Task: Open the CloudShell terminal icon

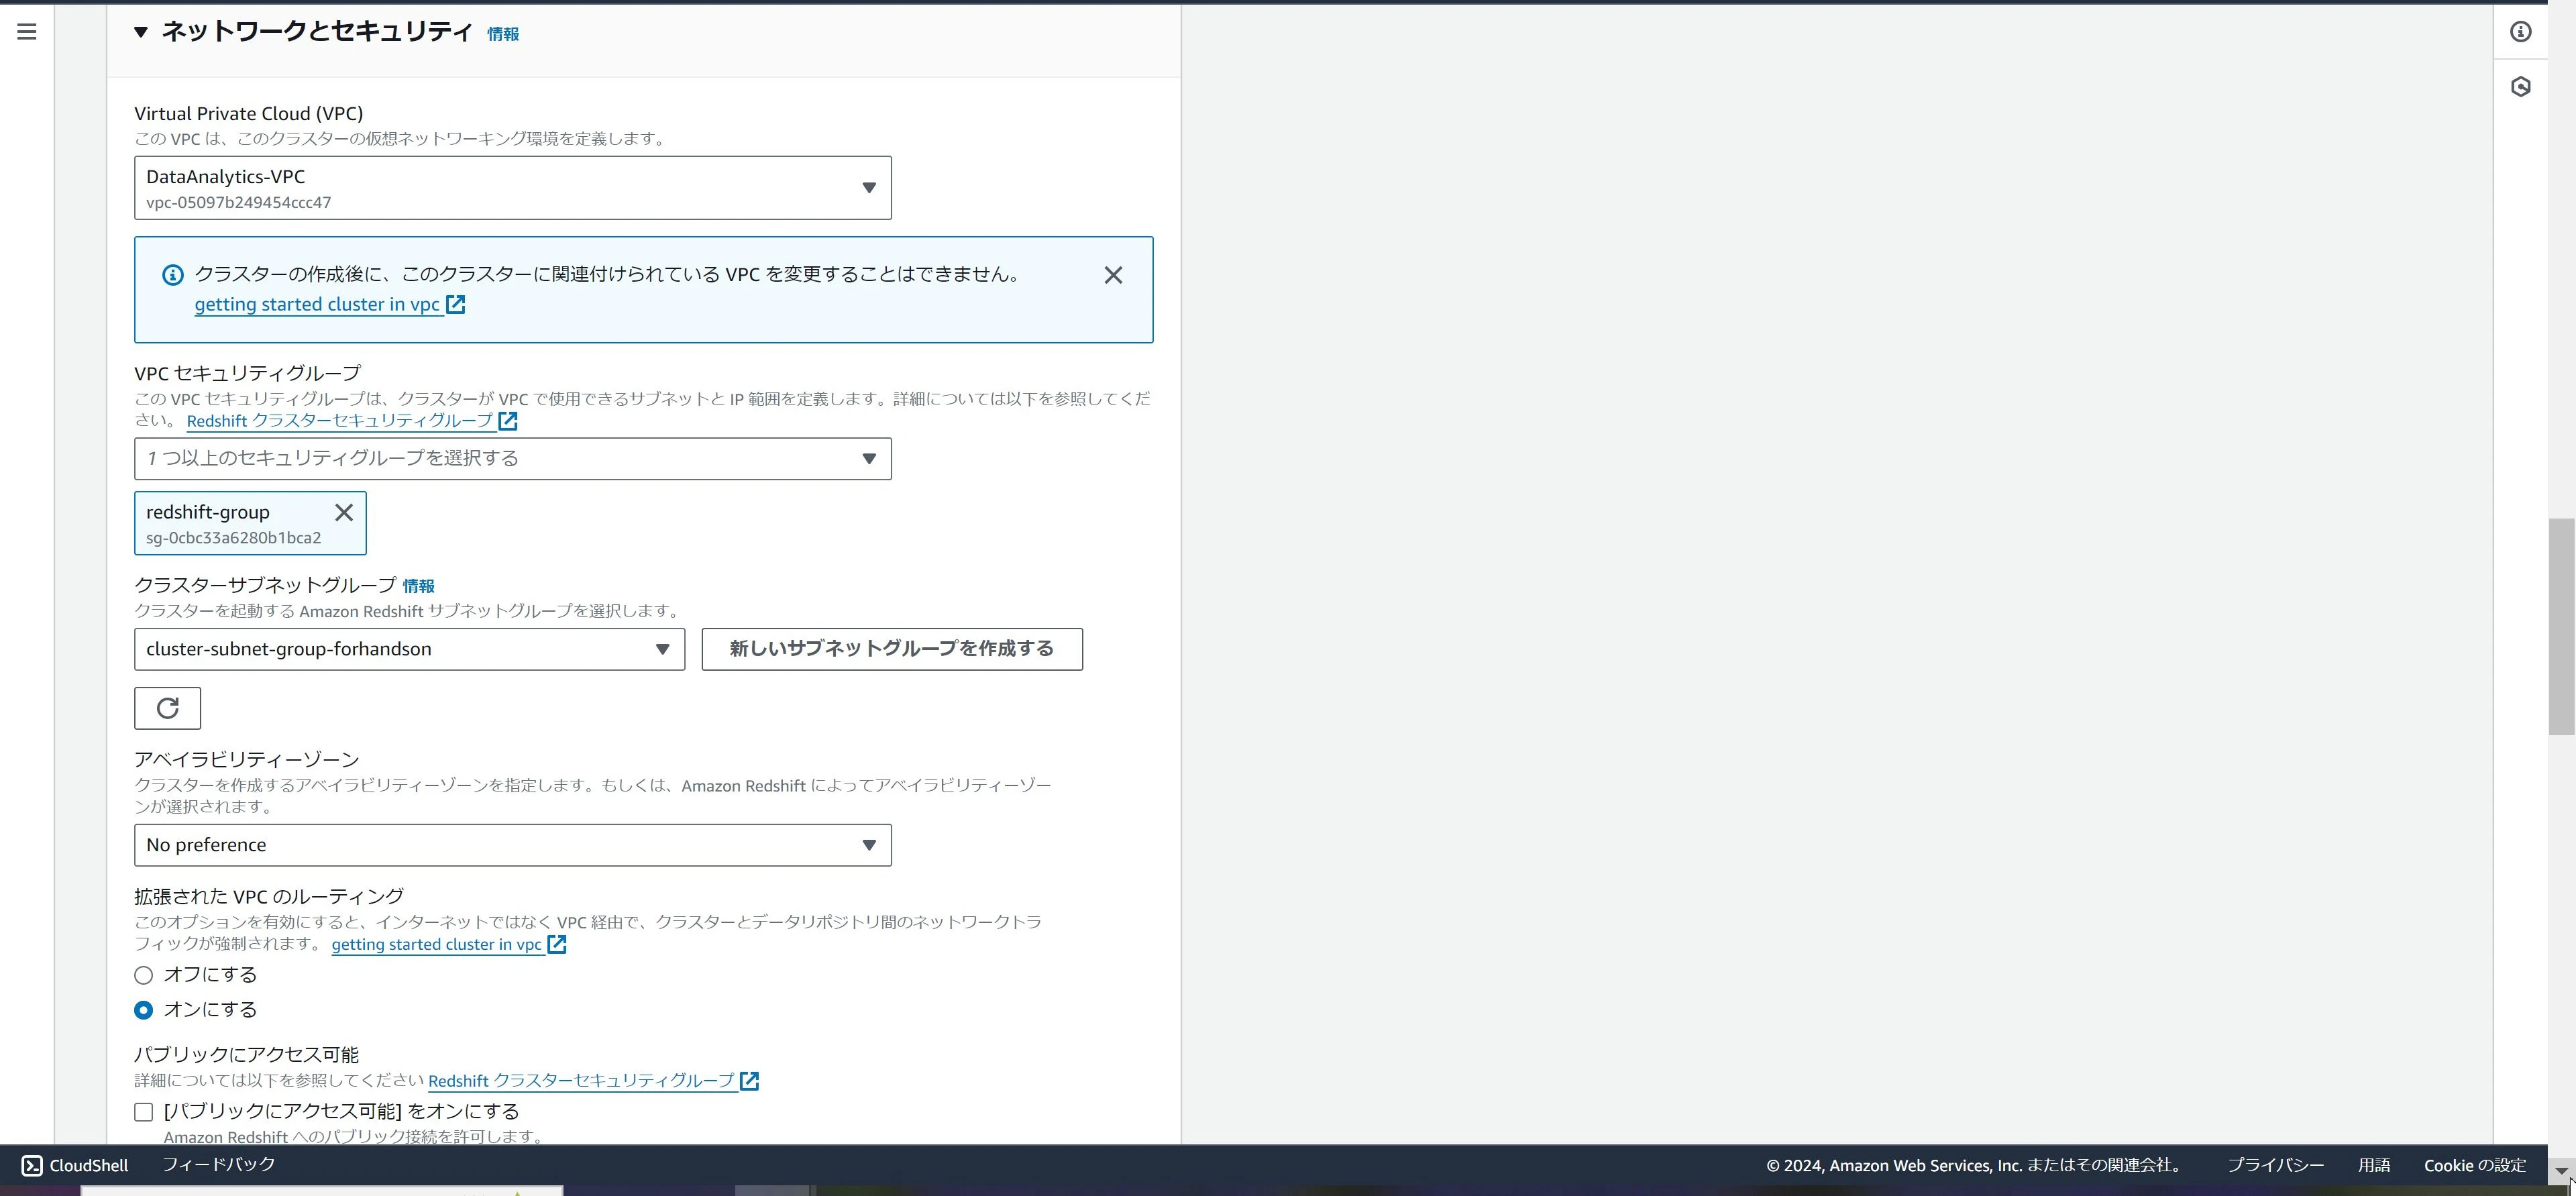Action: [32, 1165]
